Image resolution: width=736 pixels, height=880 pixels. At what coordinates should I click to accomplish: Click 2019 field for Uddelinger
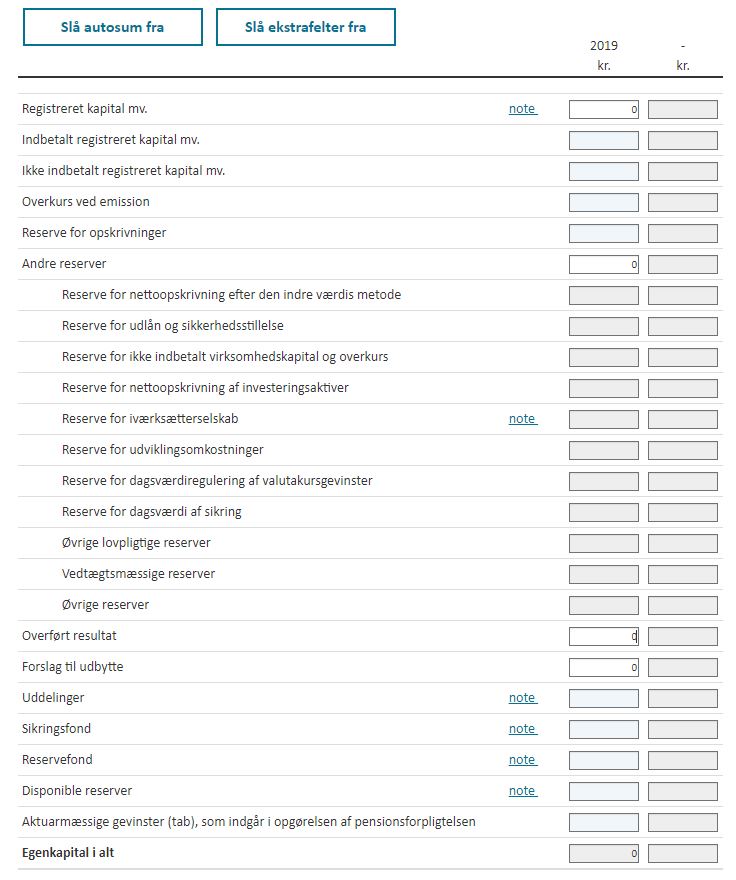603,699
